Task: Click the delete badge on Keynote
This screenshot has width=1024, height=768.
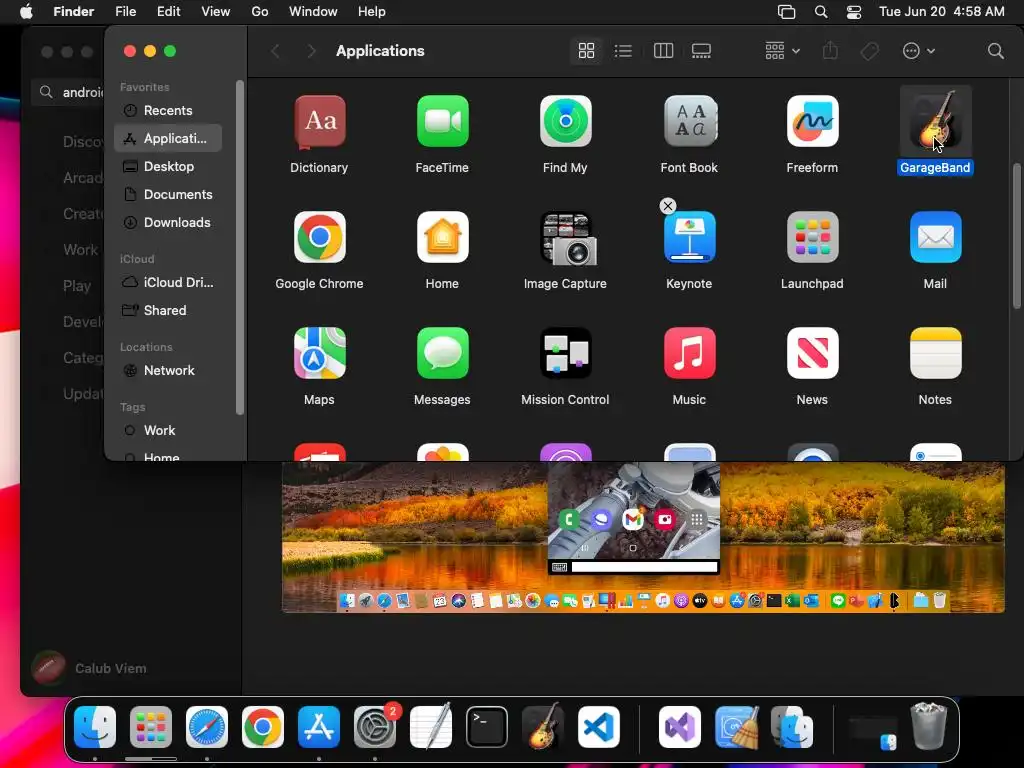Action: [667, 206]
